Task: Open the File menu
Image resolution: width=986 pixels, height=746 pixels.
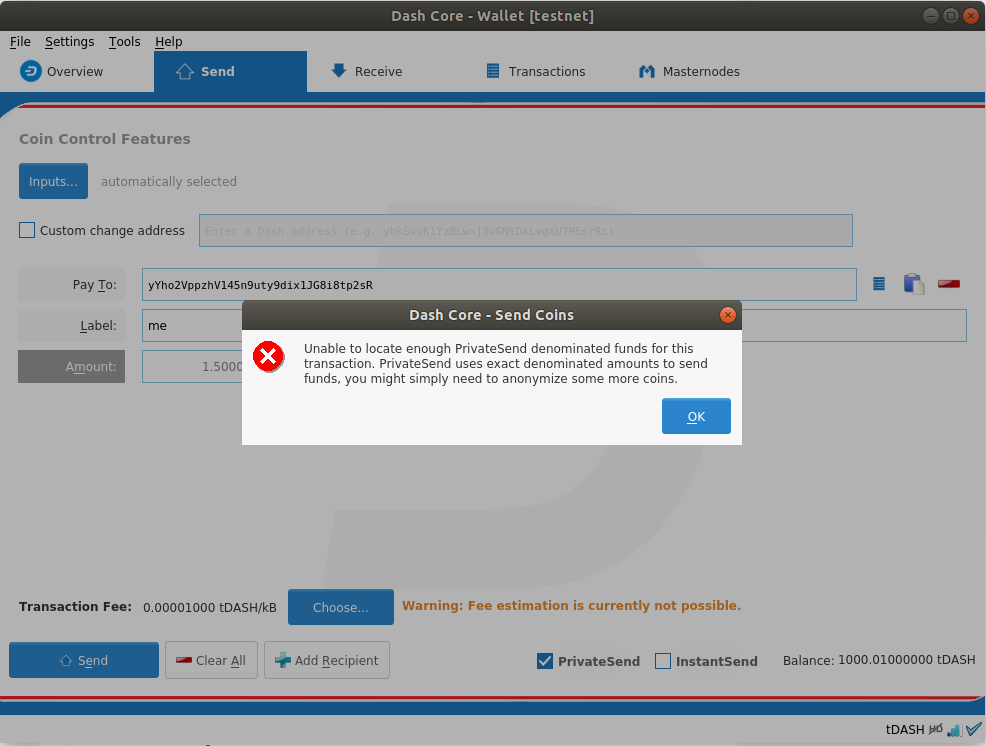Action: click(20, 42)
